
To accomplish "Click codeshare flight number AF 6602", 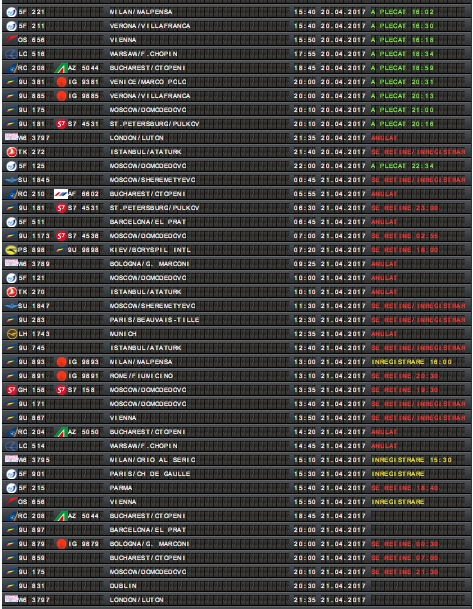I will (x=83, y=194).
